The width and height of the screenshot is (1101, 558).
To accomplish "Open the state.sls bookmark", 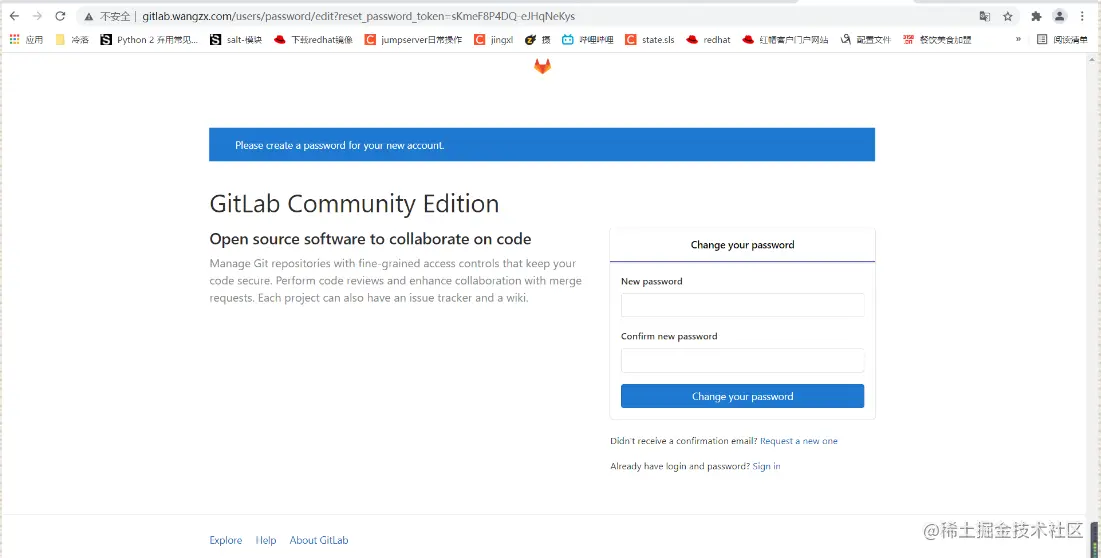I will point(650,40).
